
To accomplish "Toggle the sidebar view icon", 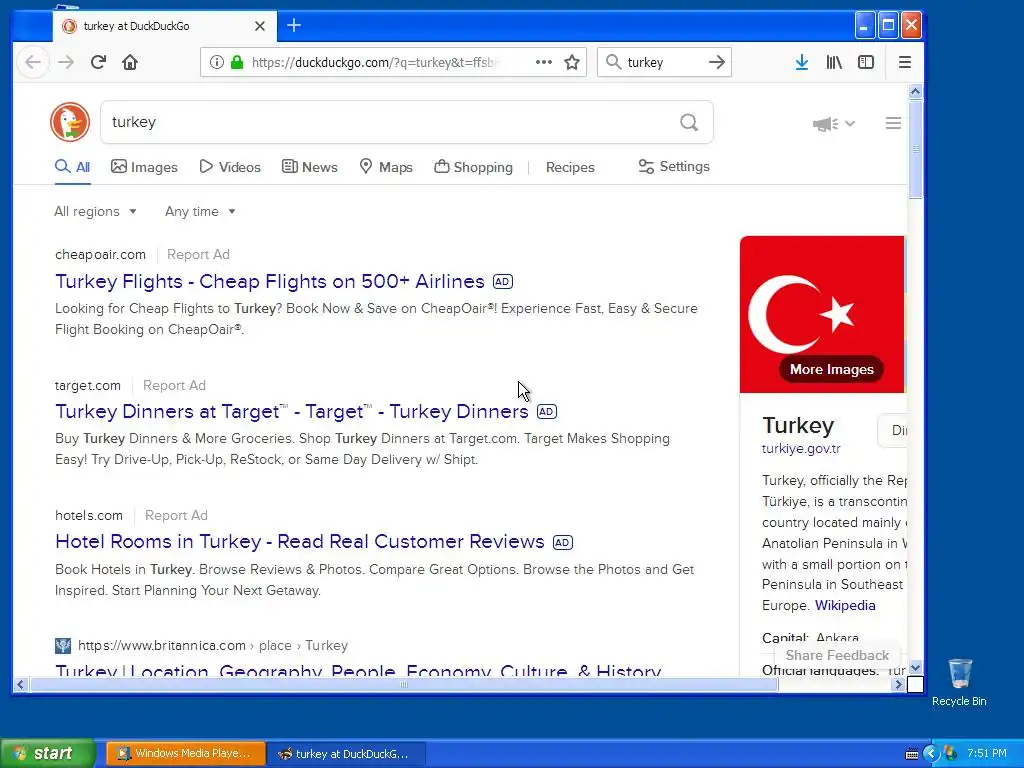I will [x=866, y=62].
